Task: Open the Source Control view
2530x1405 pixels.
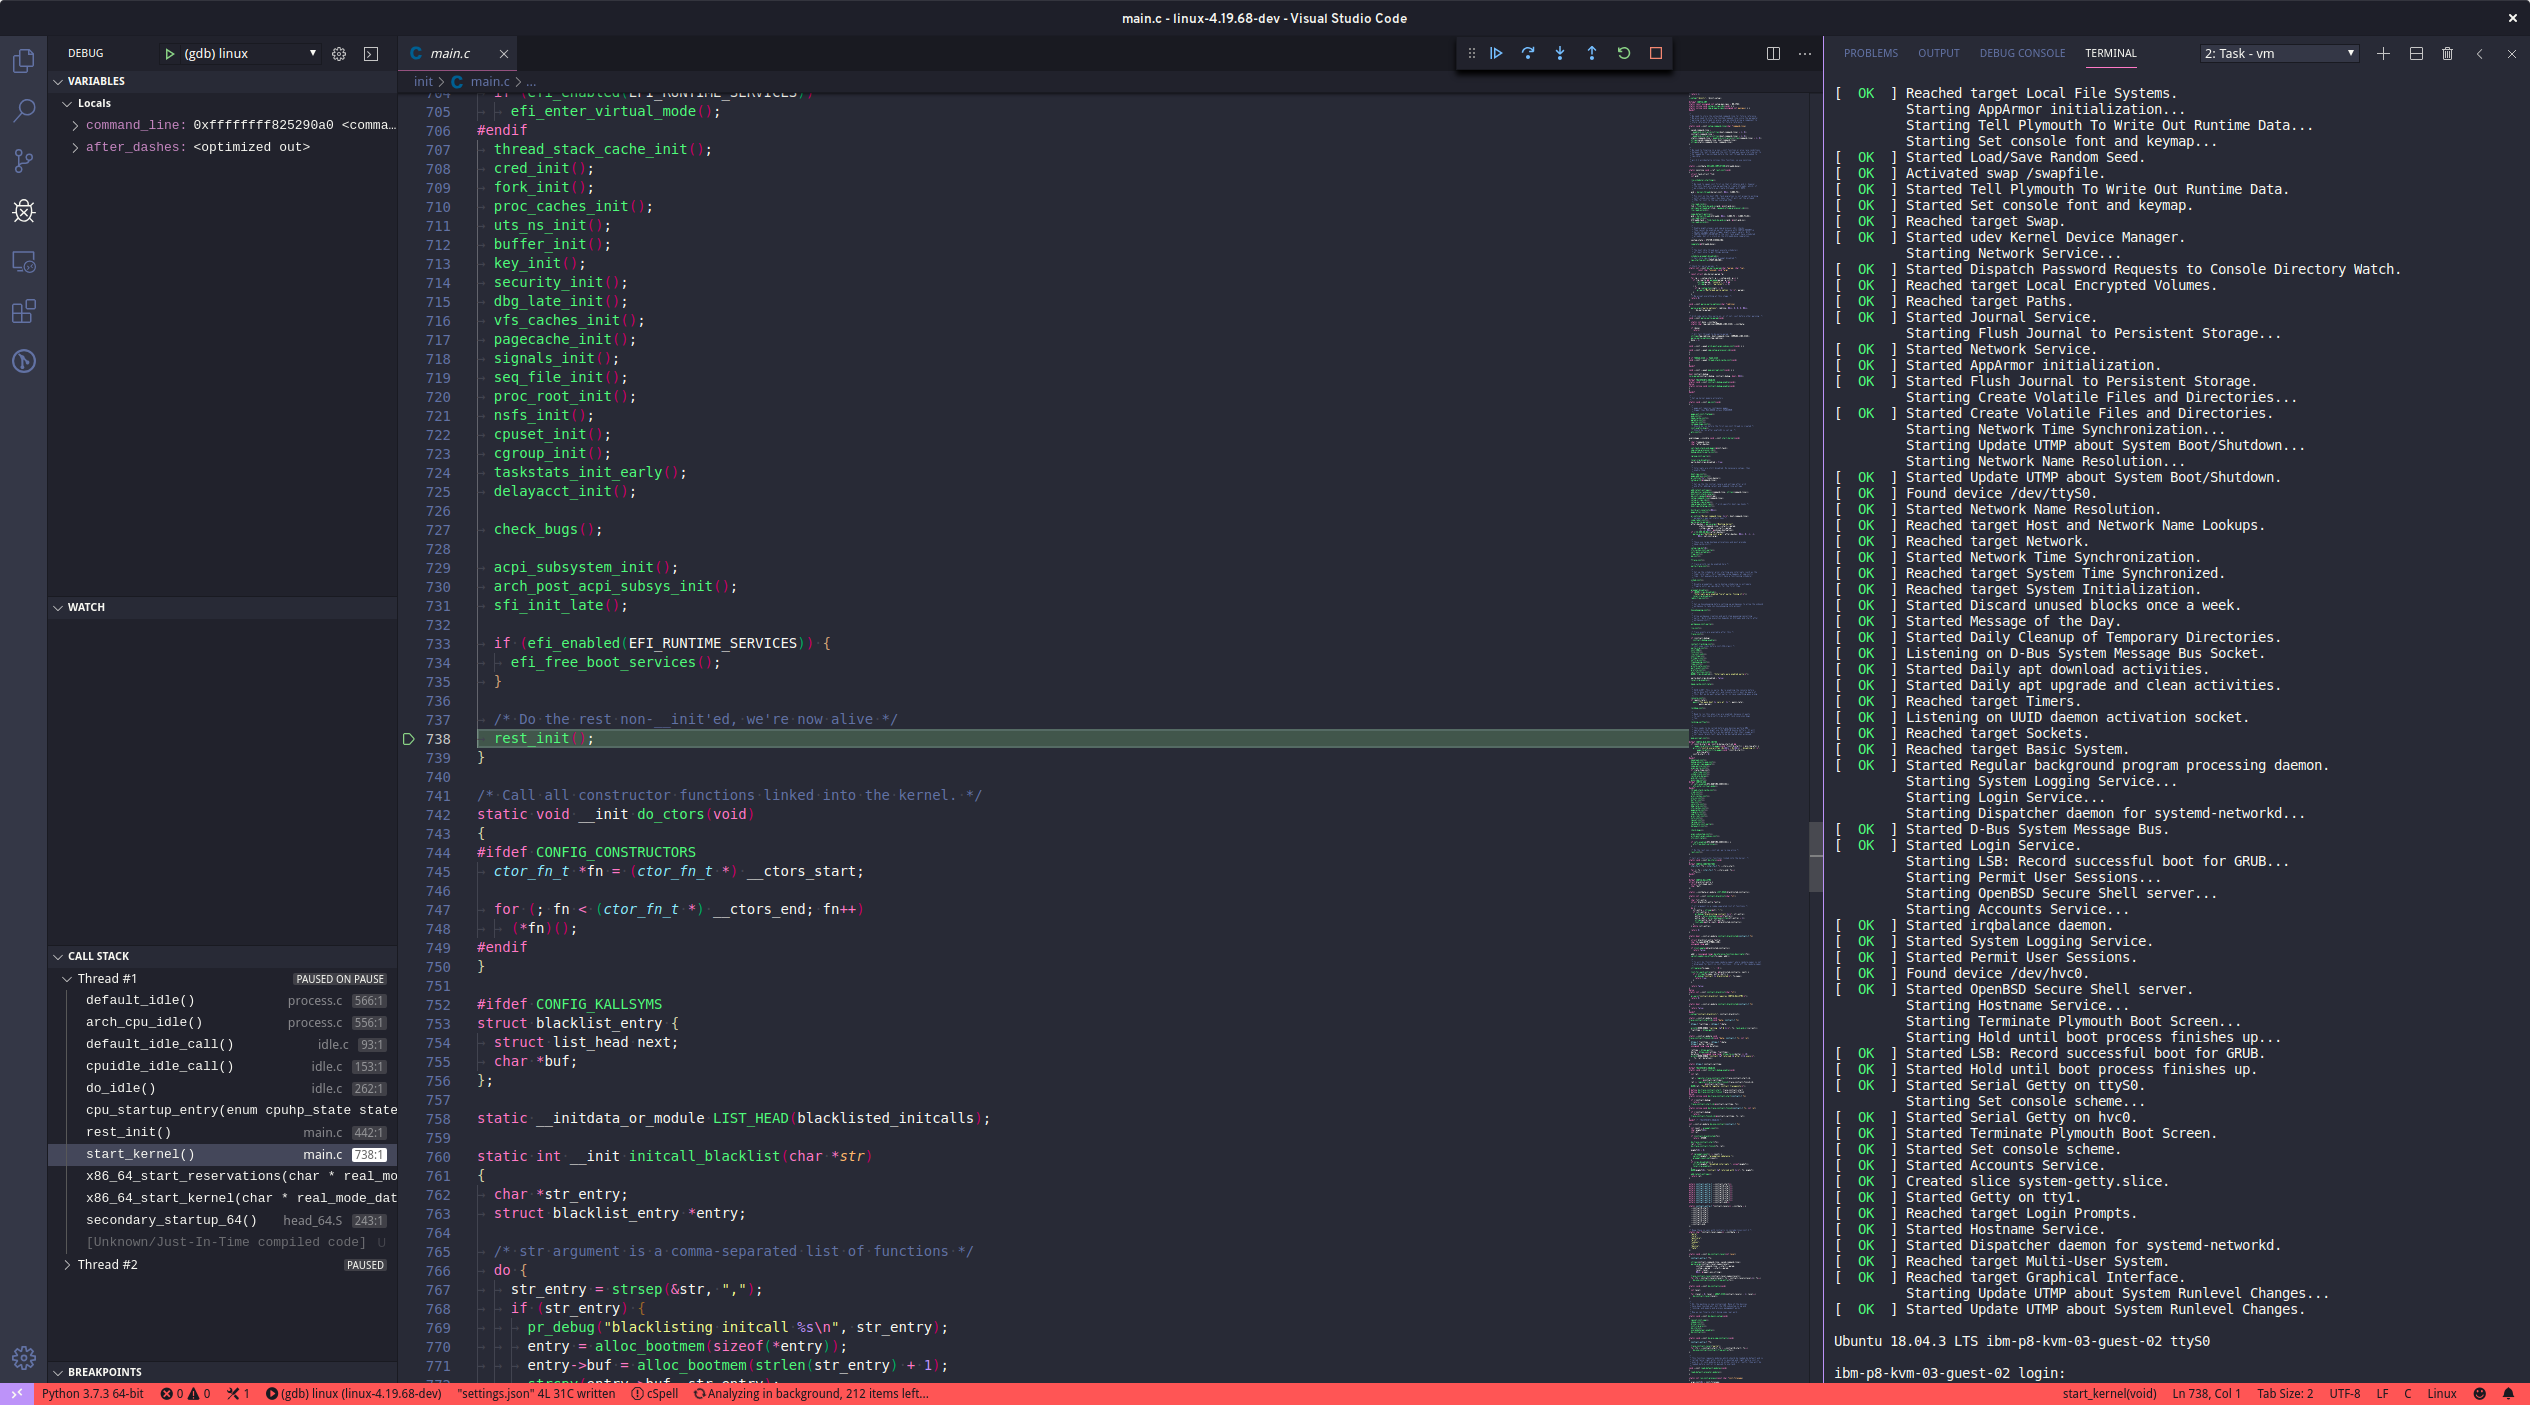Action: click(x=24, y=161)
